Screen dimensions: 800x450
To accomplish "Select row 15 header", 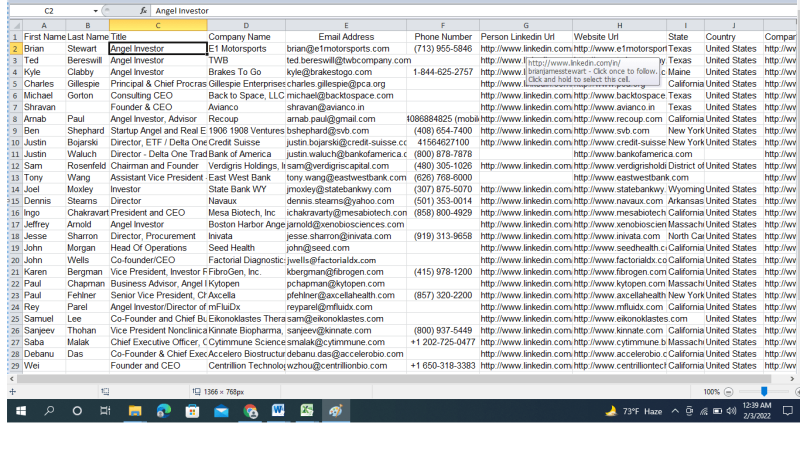I will [15, 201].
